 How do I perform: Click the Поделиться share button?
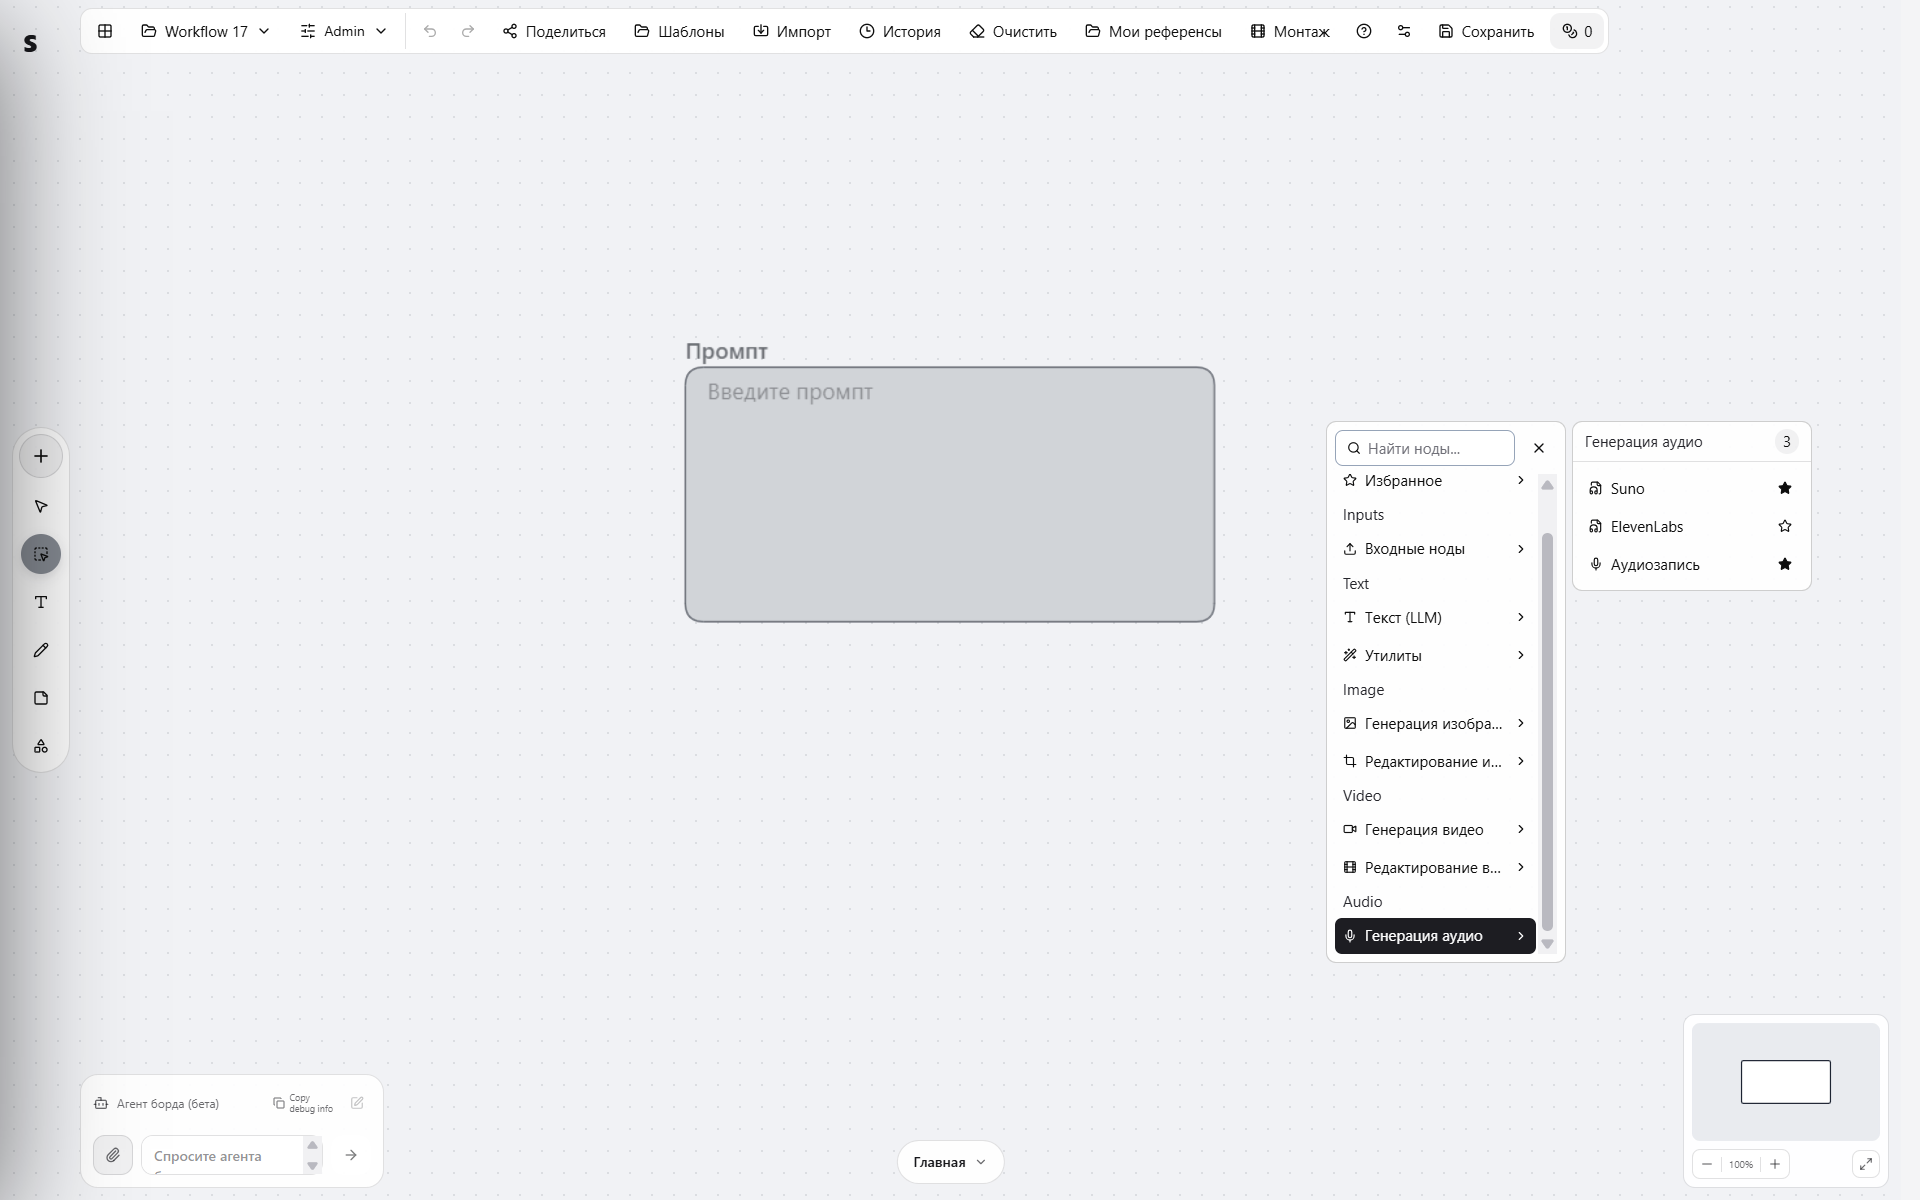[x=554, y=31]
